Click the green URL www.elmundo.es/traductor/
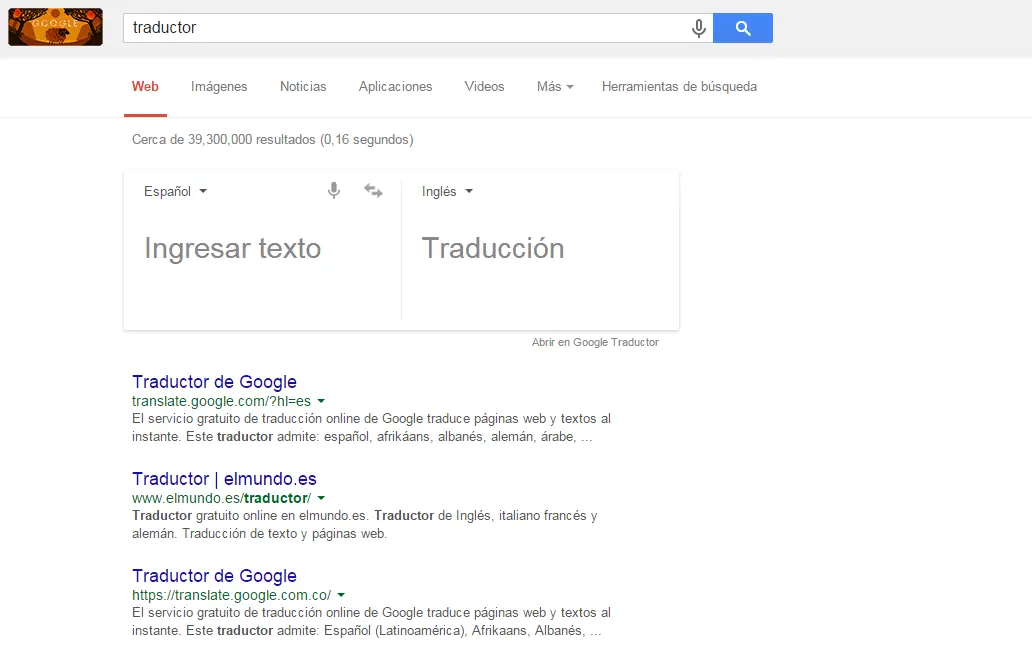Viewport: 1032px width, 667px height. pos(221,498)
